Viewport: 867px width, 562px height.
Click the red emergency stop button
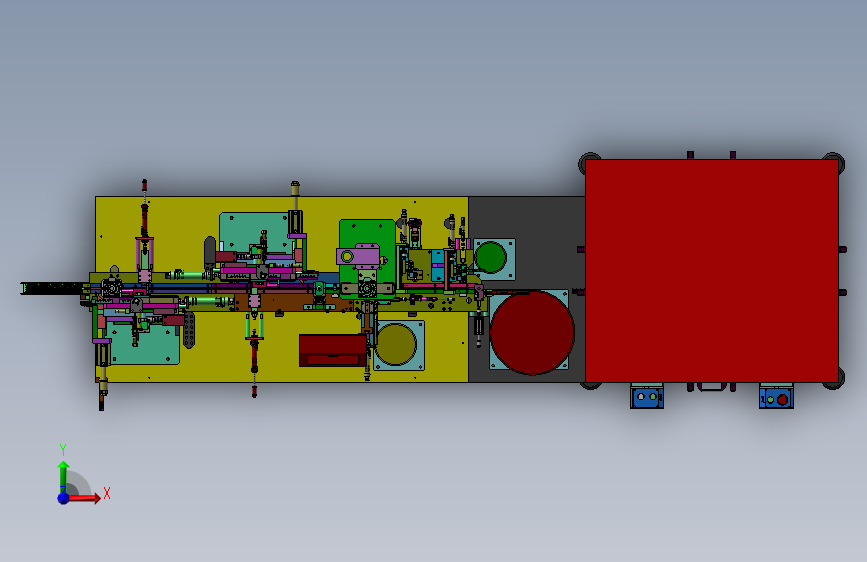pos(782,399)
